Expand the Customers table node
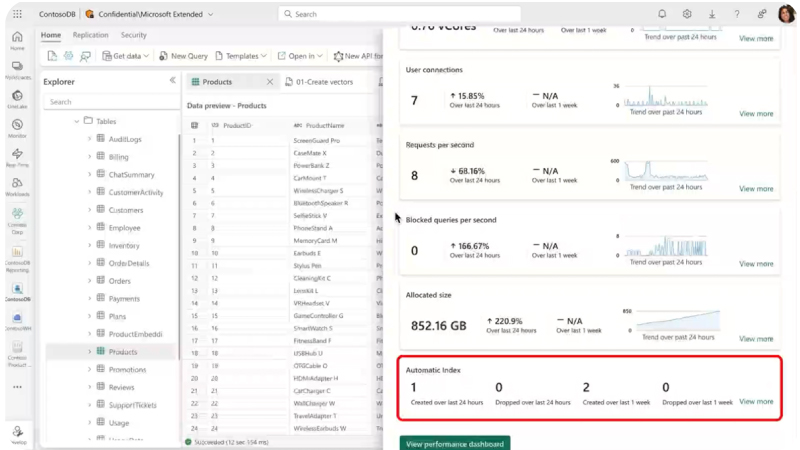Viewport: 800px width, 450px height. click(x=89, y=210)
